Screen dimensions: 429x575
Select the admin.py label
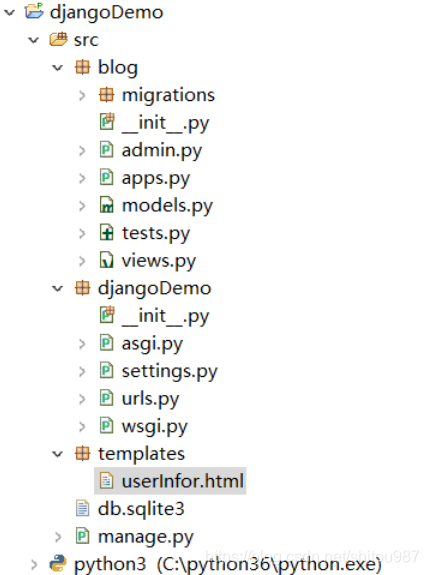(x=162, y=151)
